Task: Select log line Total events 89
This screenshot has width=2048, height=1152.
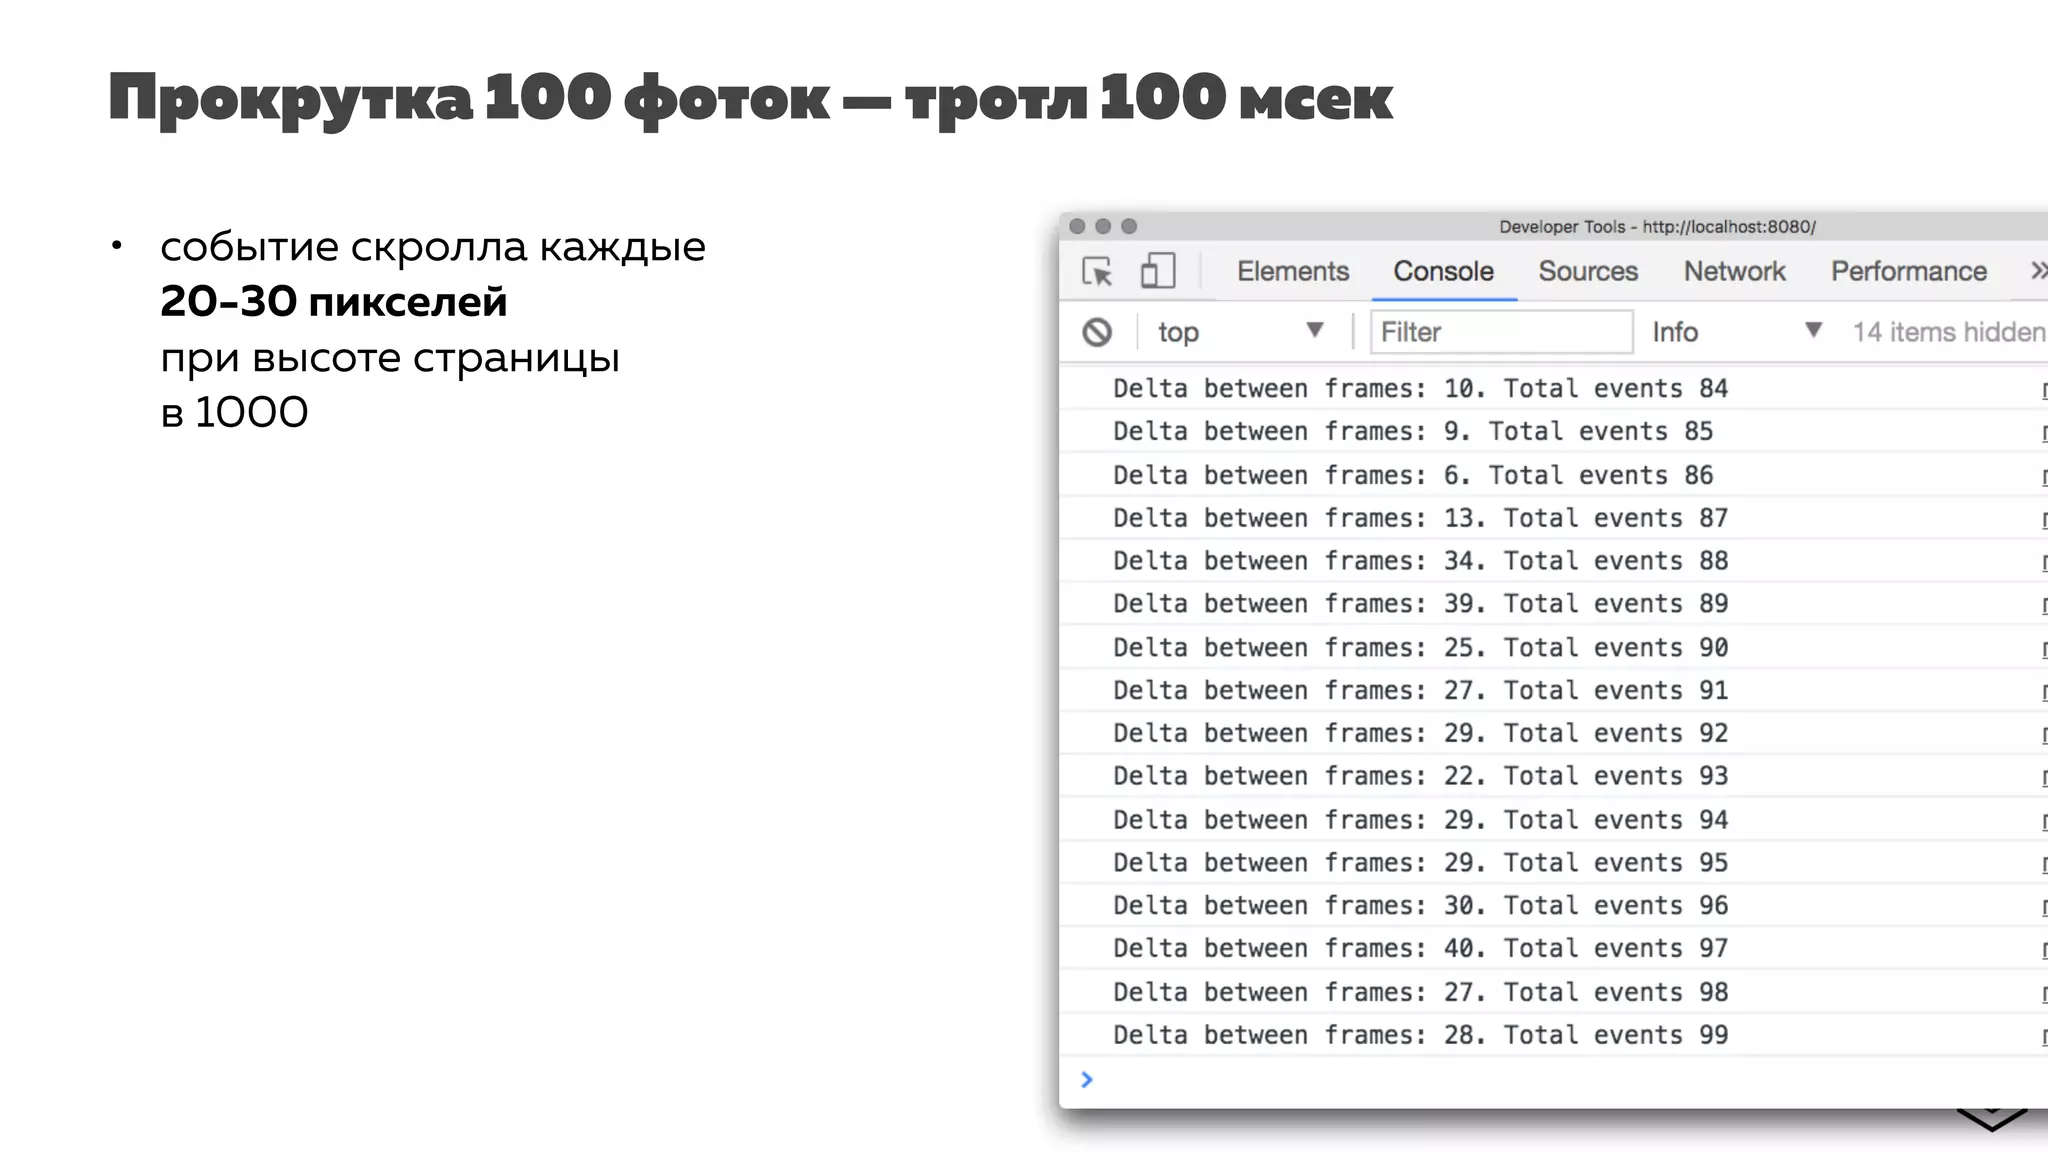Action: pos(1552,604)
